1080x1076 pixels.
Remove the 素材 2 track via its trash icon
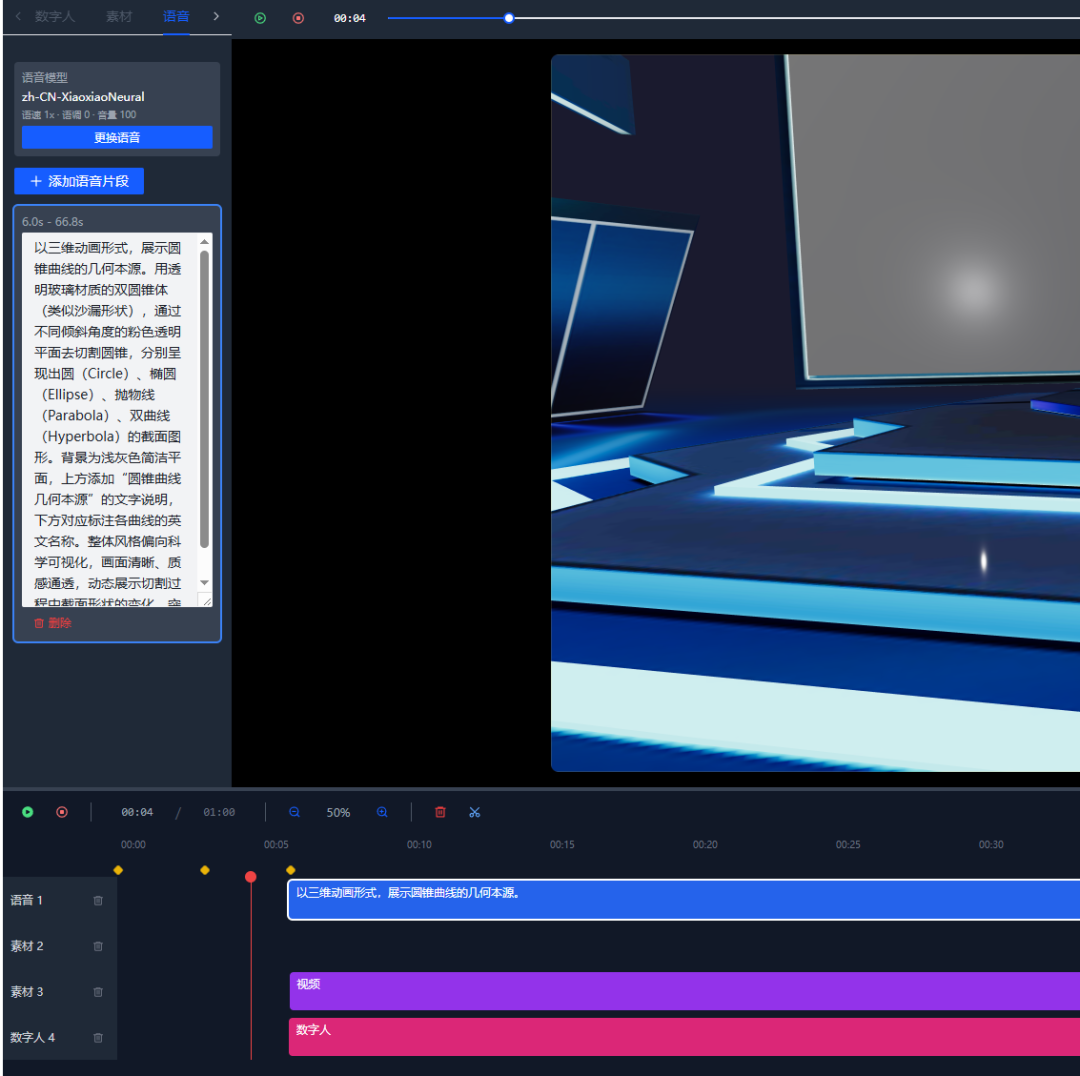point(98,946)
